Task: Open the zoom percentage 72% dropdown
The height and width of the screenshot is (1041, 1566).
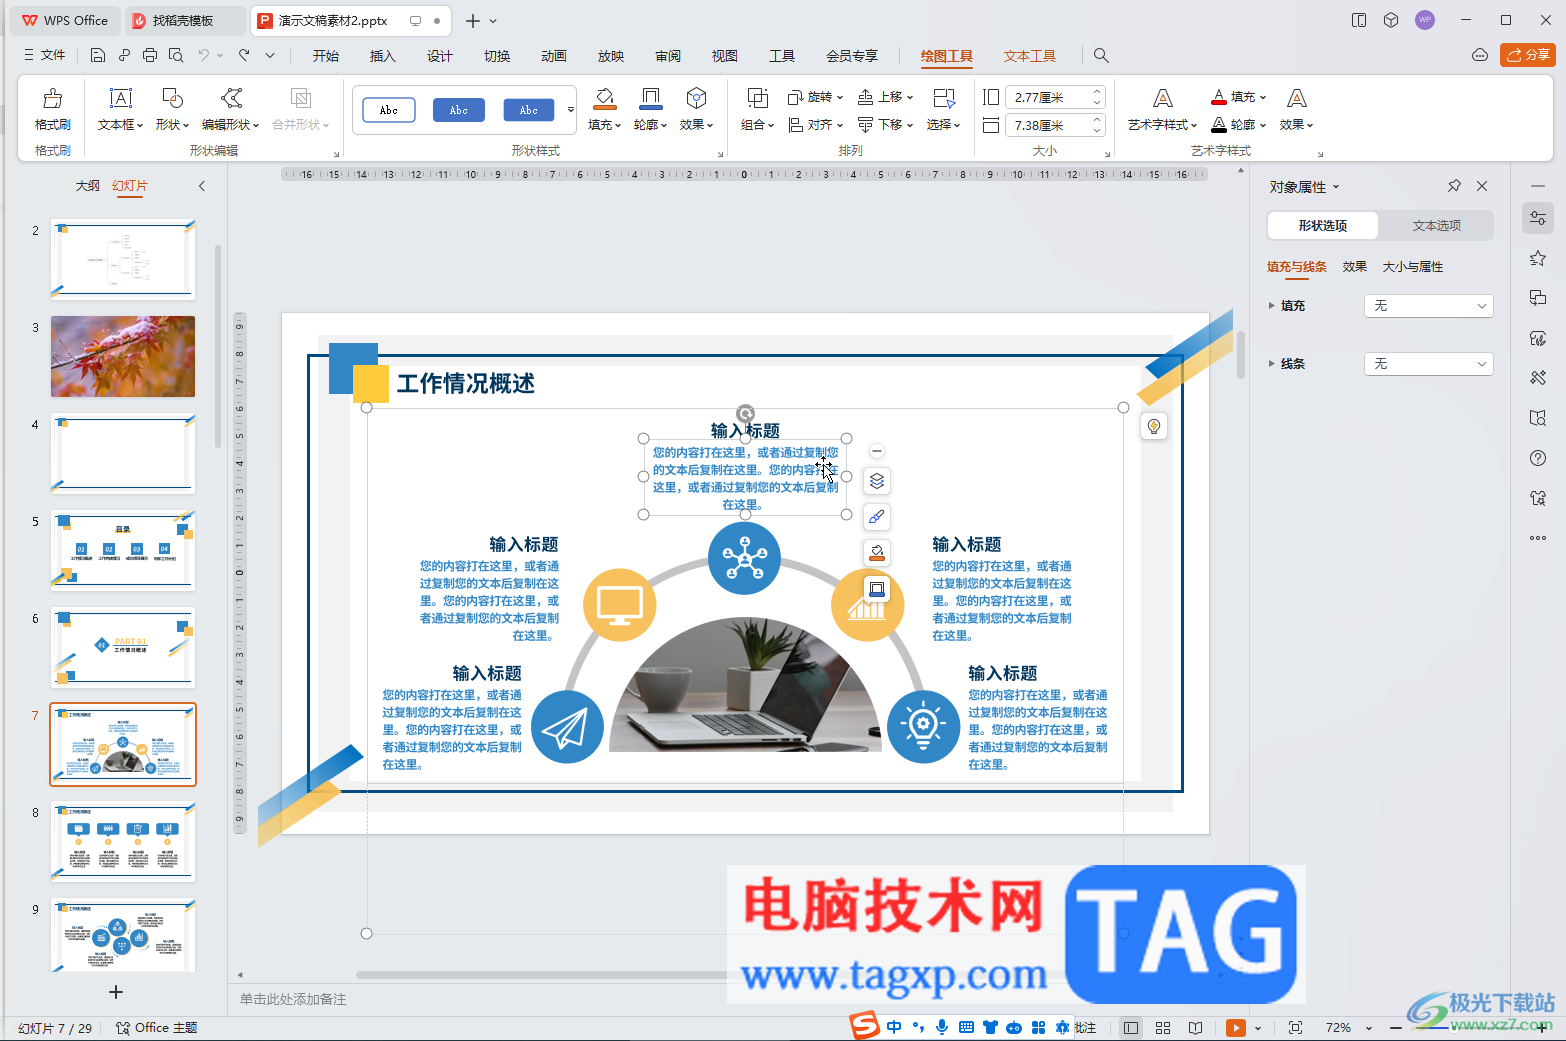Action: click(x=1369, y=1028)
